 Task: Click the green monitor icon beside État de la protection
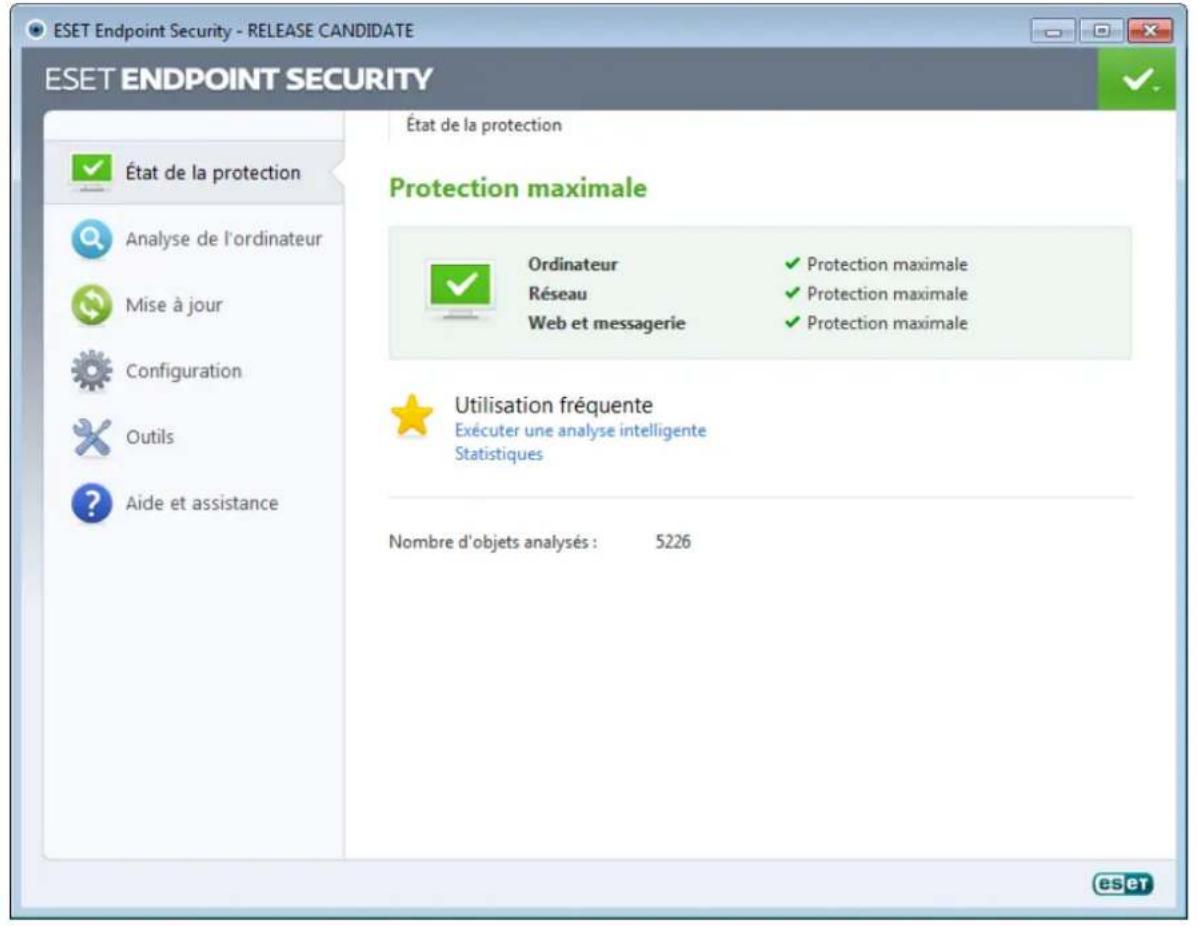91,172
